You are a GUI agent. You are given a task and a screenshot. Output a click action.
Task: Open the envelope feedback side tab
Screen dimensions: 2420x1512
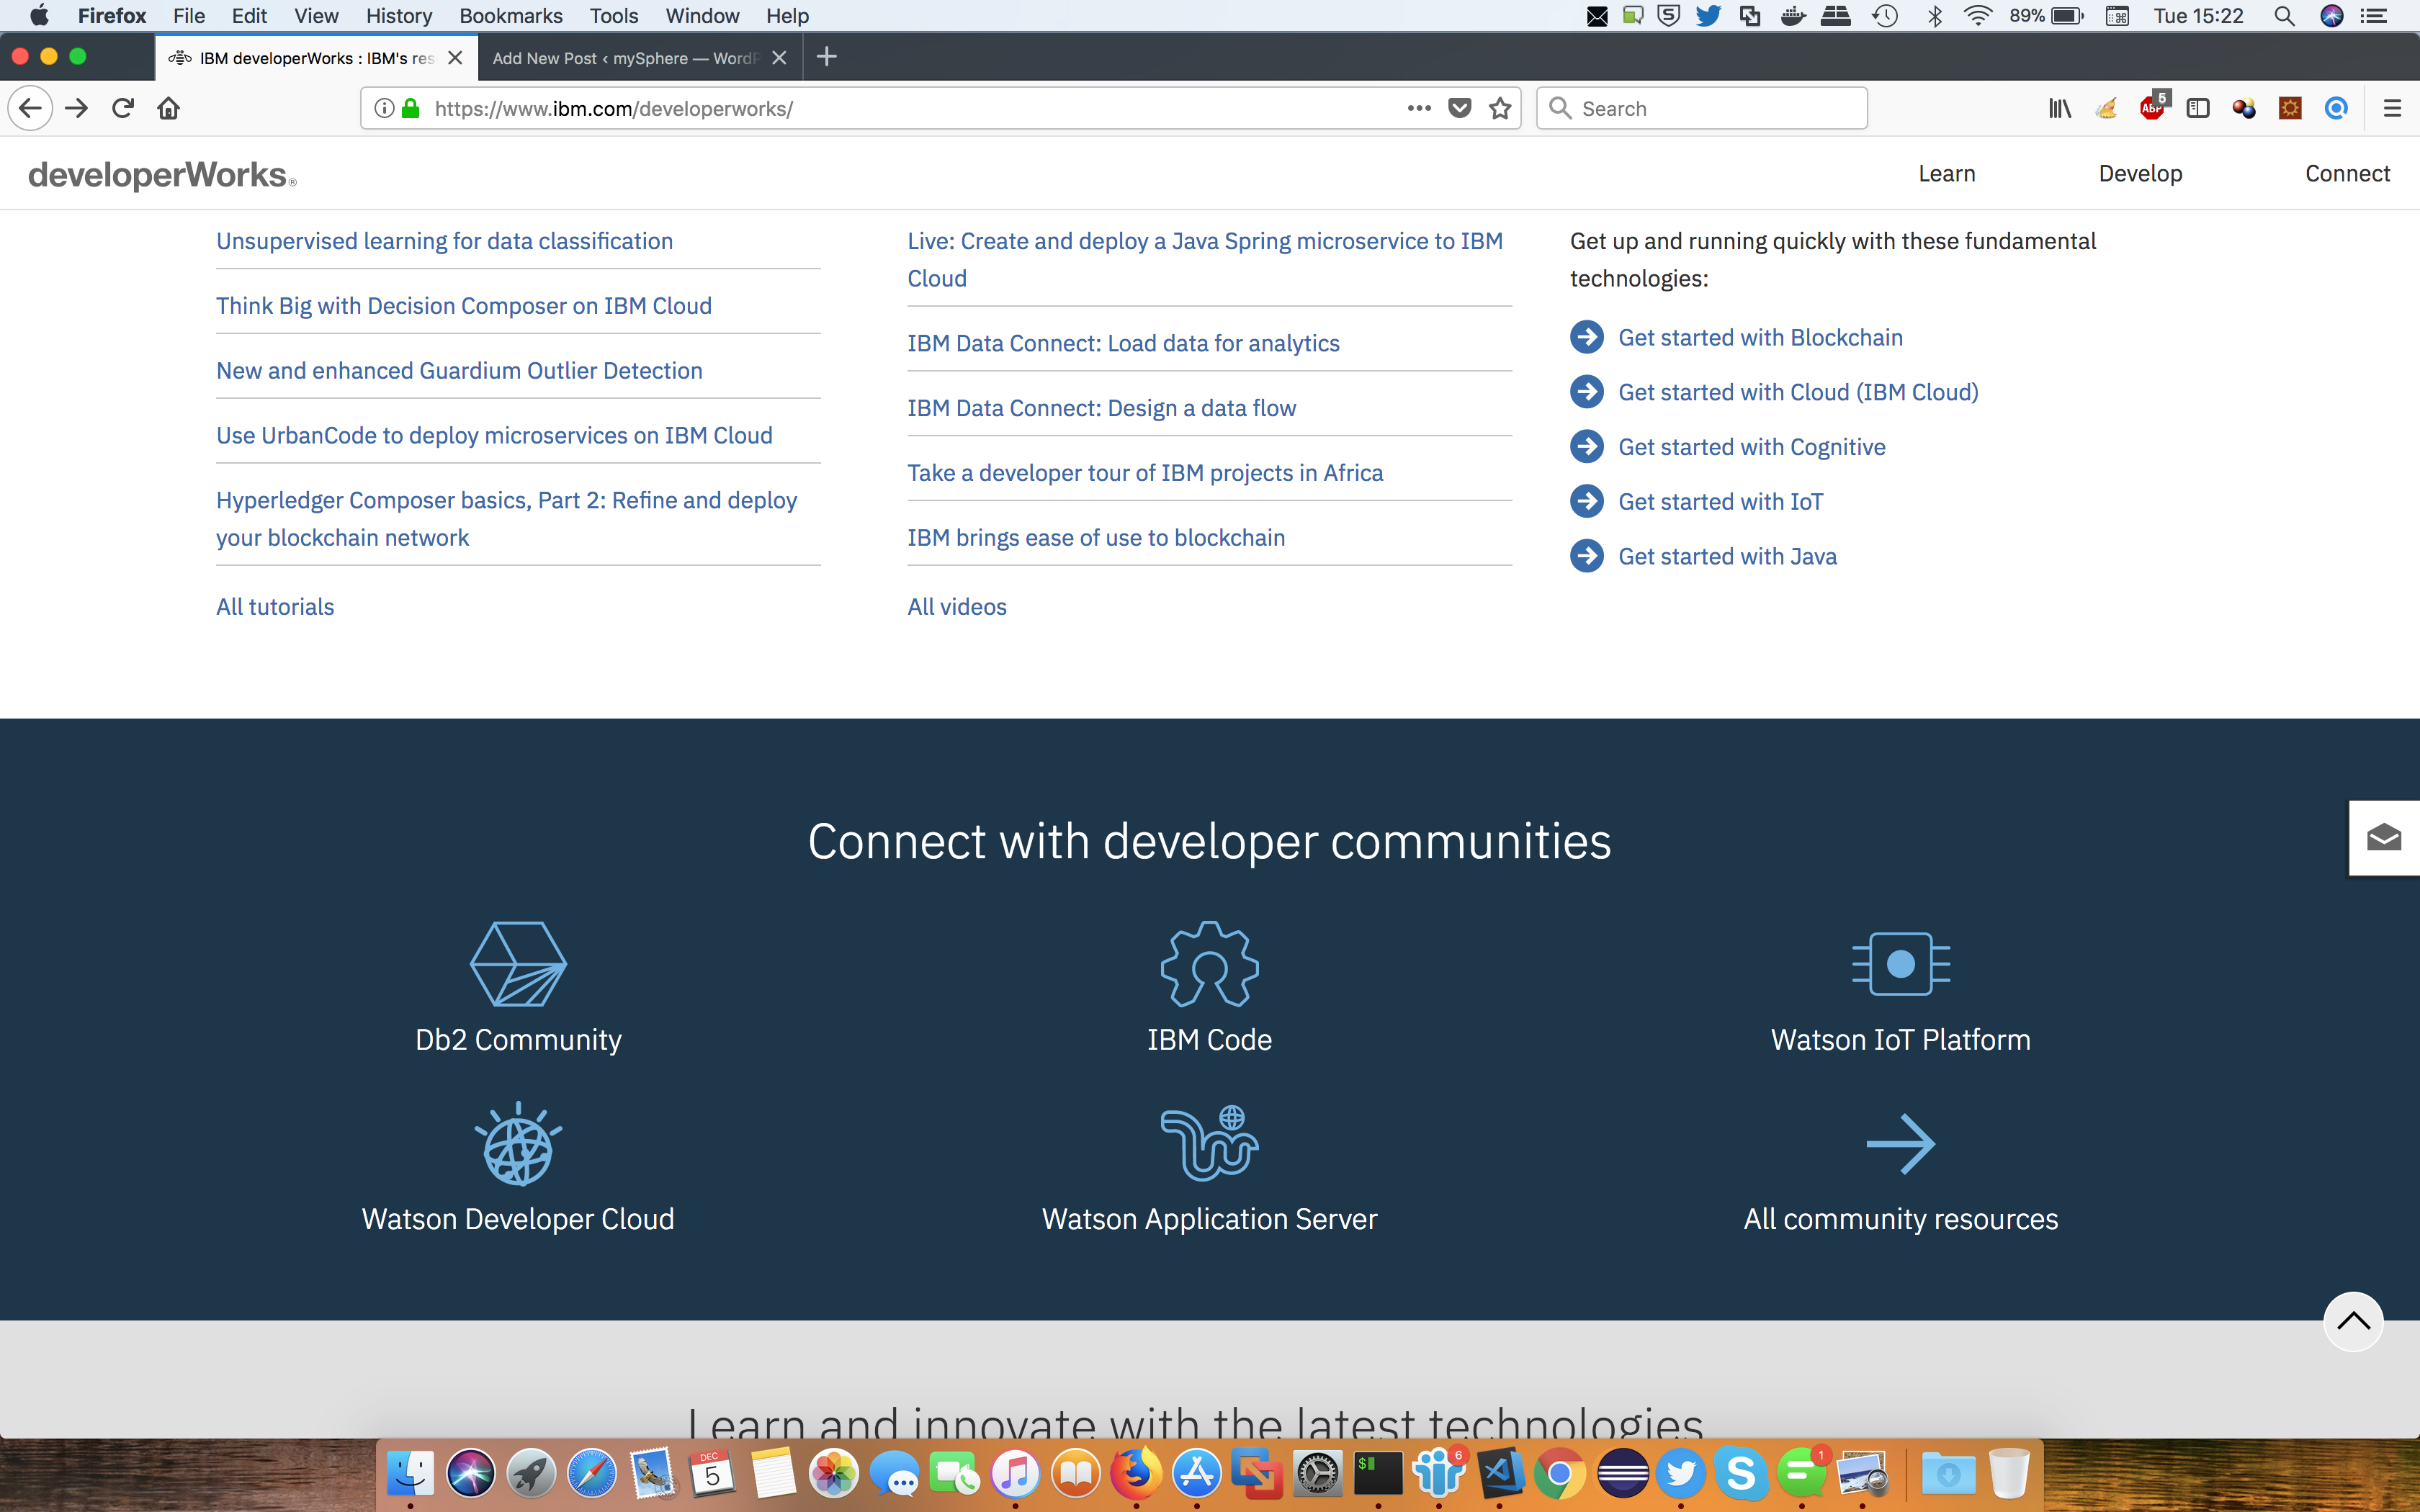(x=2384, y=838)
